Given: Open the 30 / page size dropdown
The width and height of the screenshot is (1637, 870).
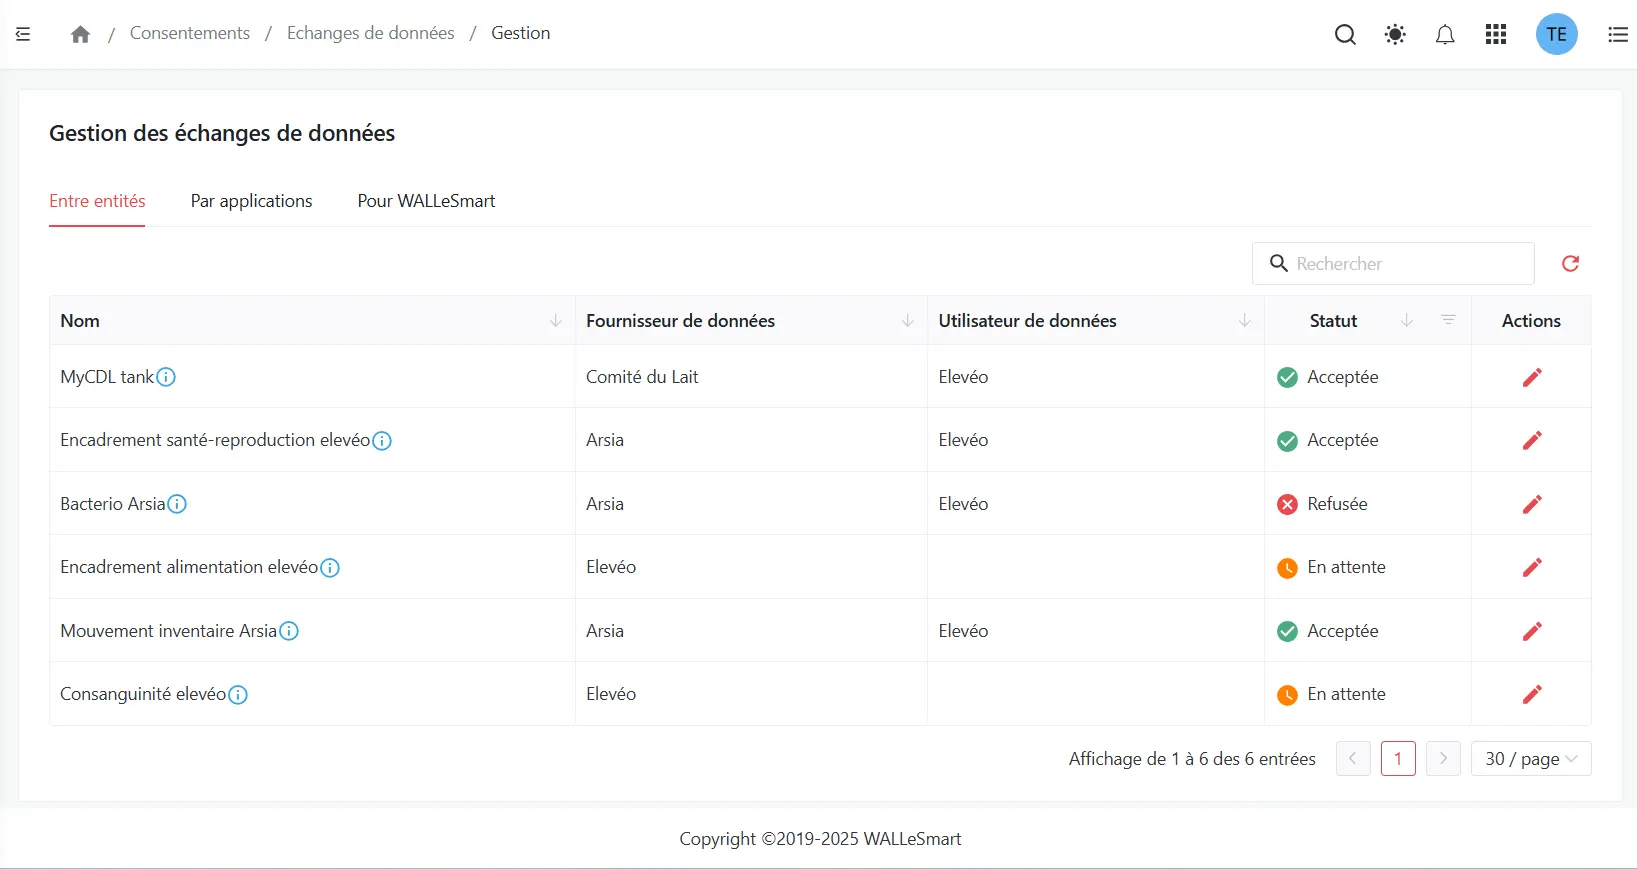Looking at the screenshot, I should tap(1530, 759).
